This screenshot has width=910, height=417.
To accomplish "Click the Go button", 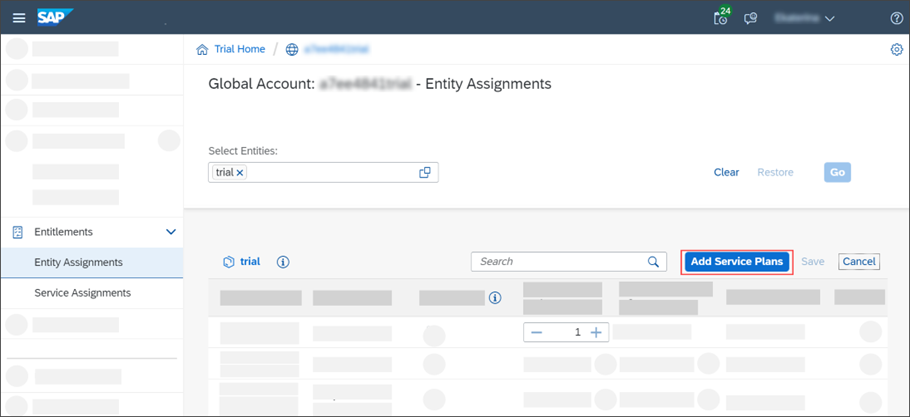I will (x=837, y=172).
